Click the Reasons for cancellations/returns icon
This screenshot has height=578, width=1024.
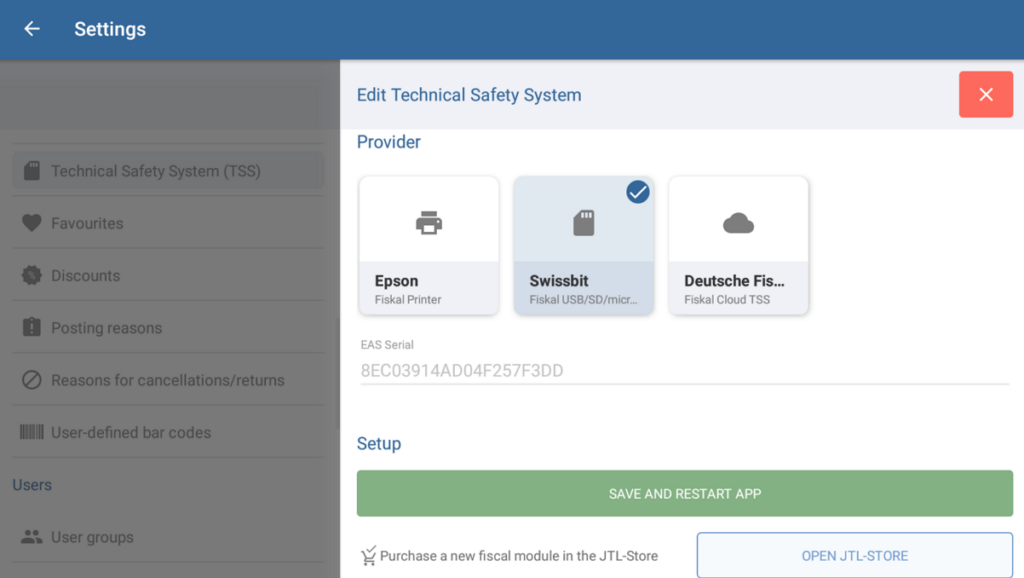(x=32, y=380)
